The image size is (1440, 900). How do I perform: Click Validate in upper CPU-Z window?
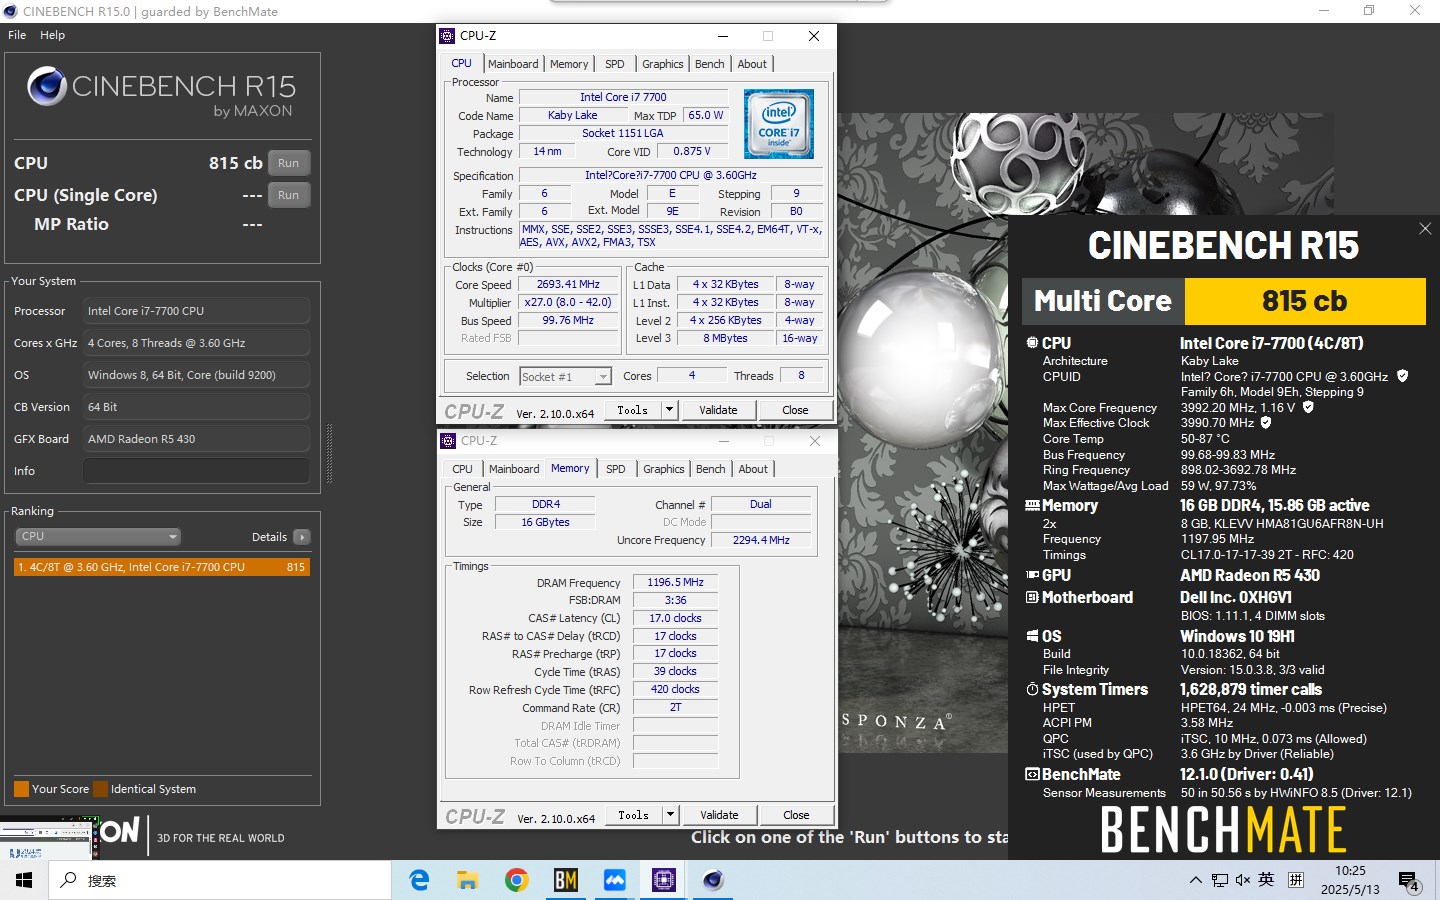pos(718,410)
